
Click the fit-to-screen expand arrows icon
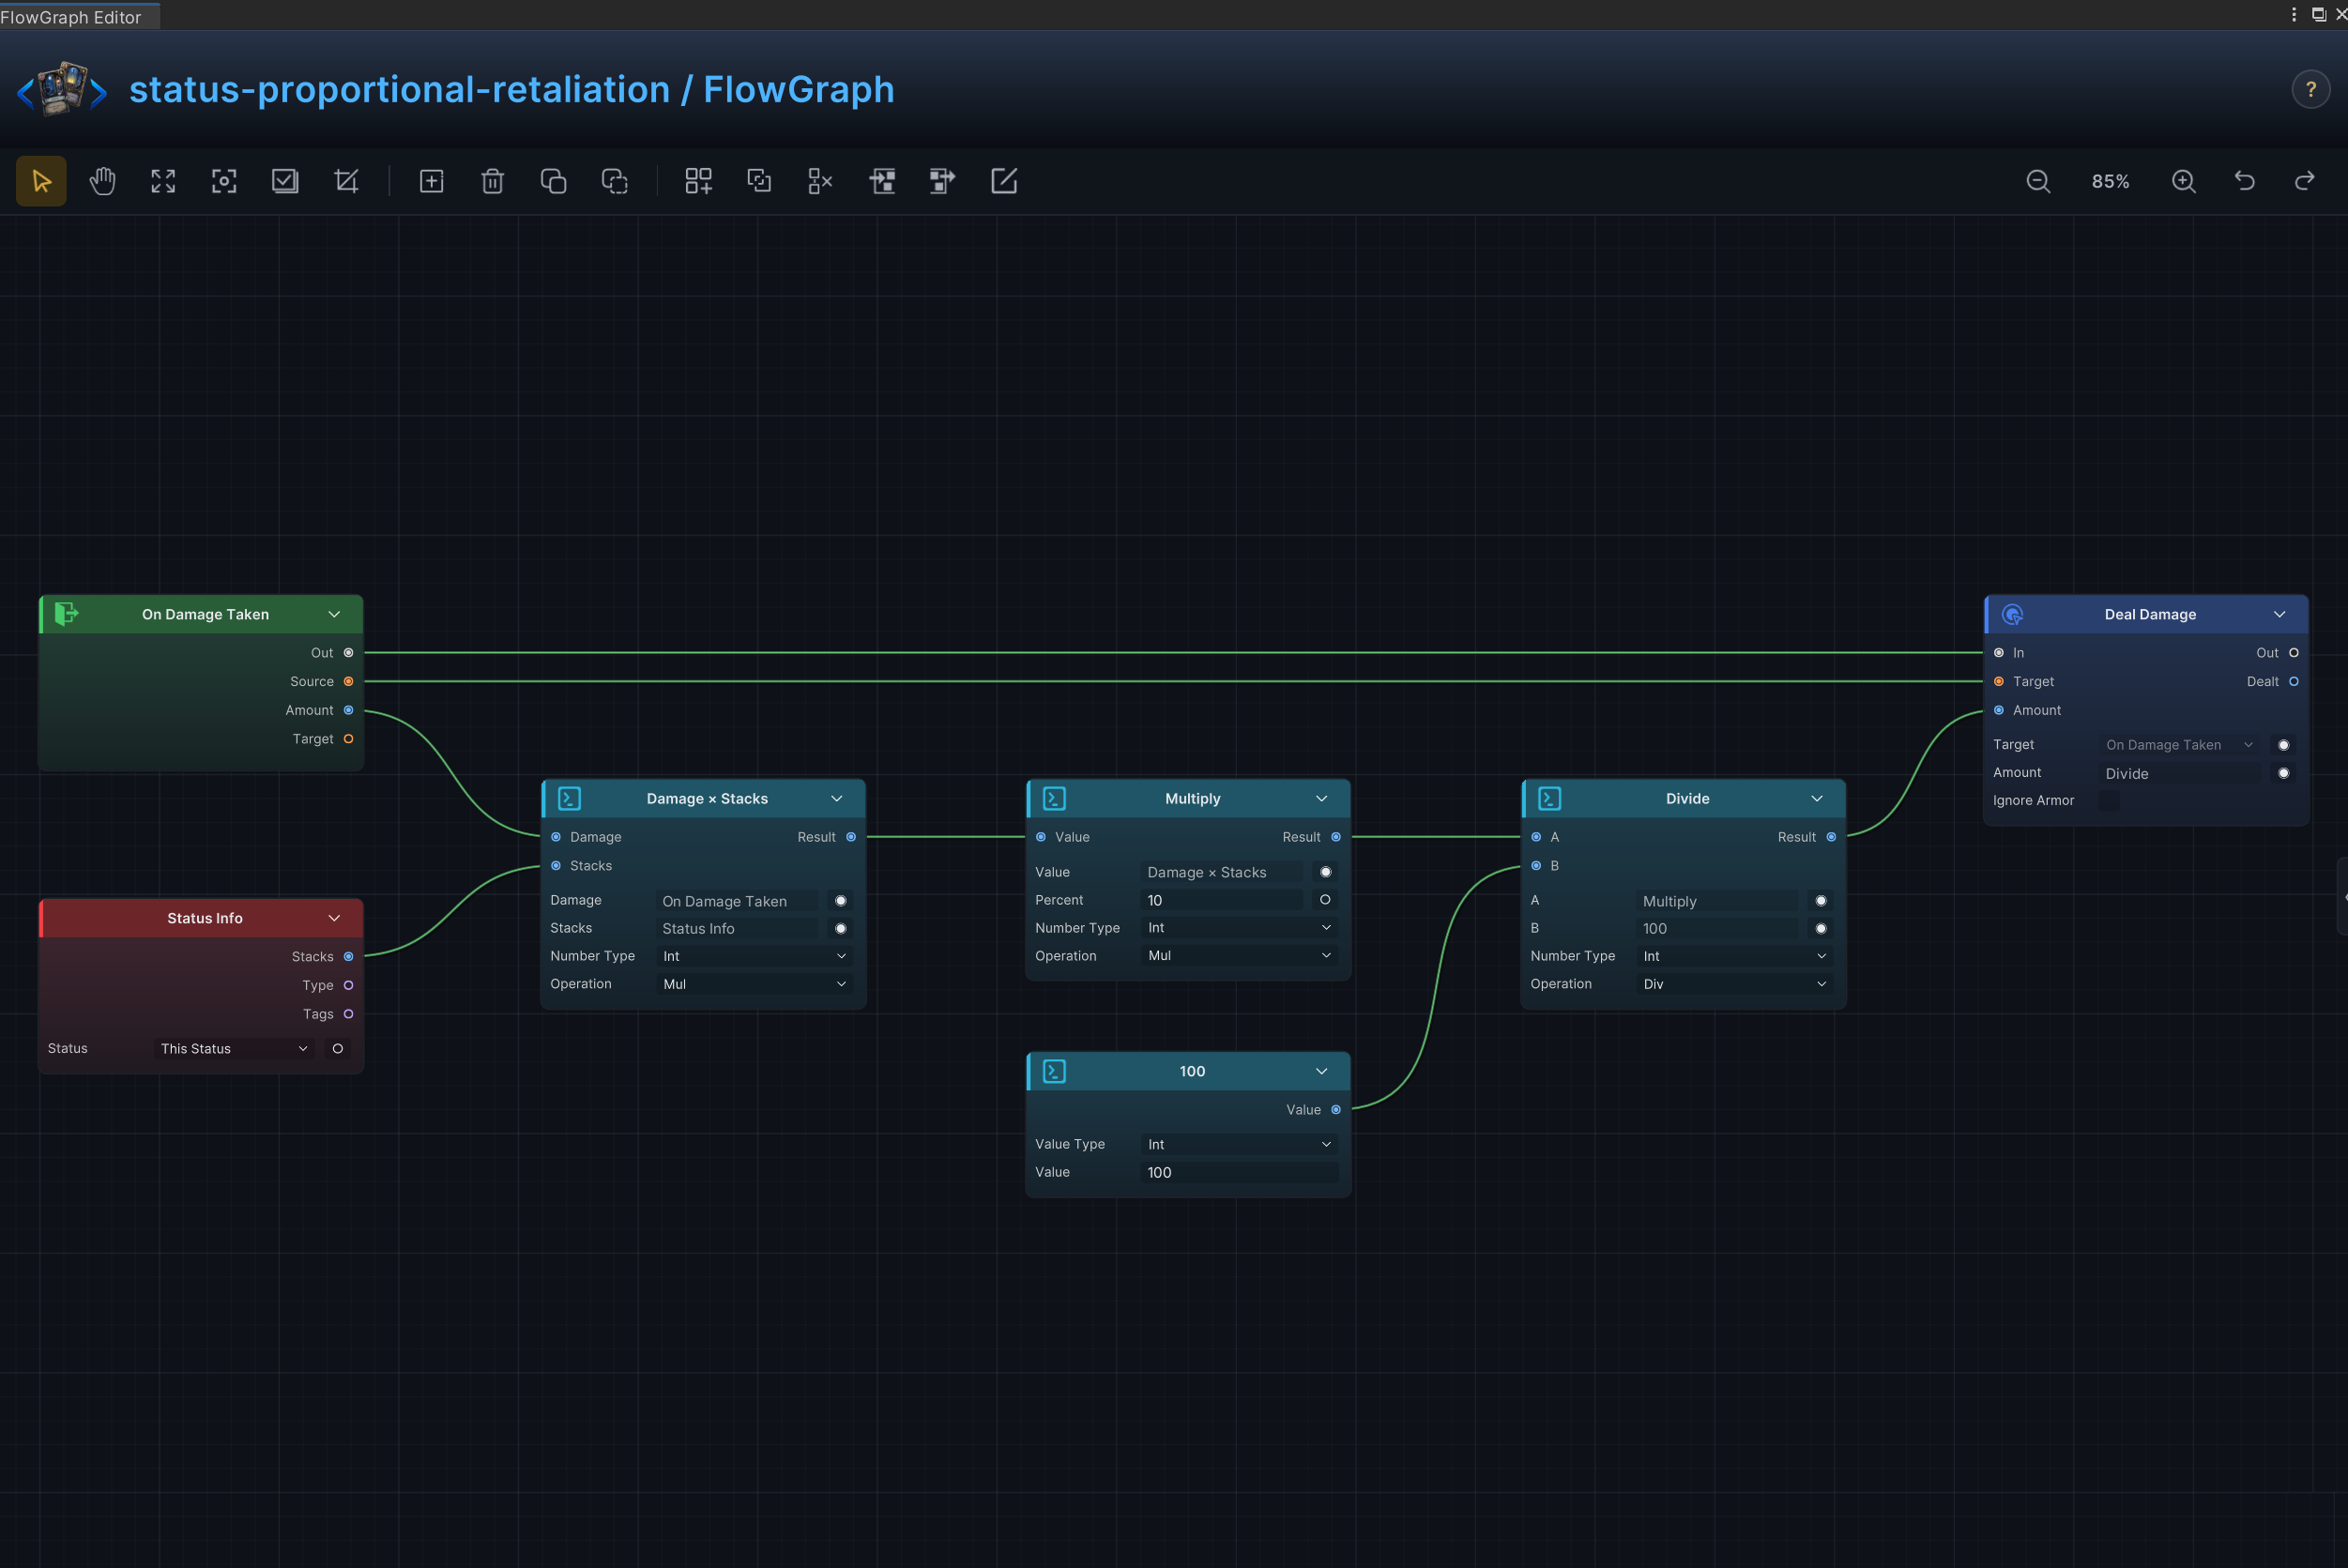(163, 181)
